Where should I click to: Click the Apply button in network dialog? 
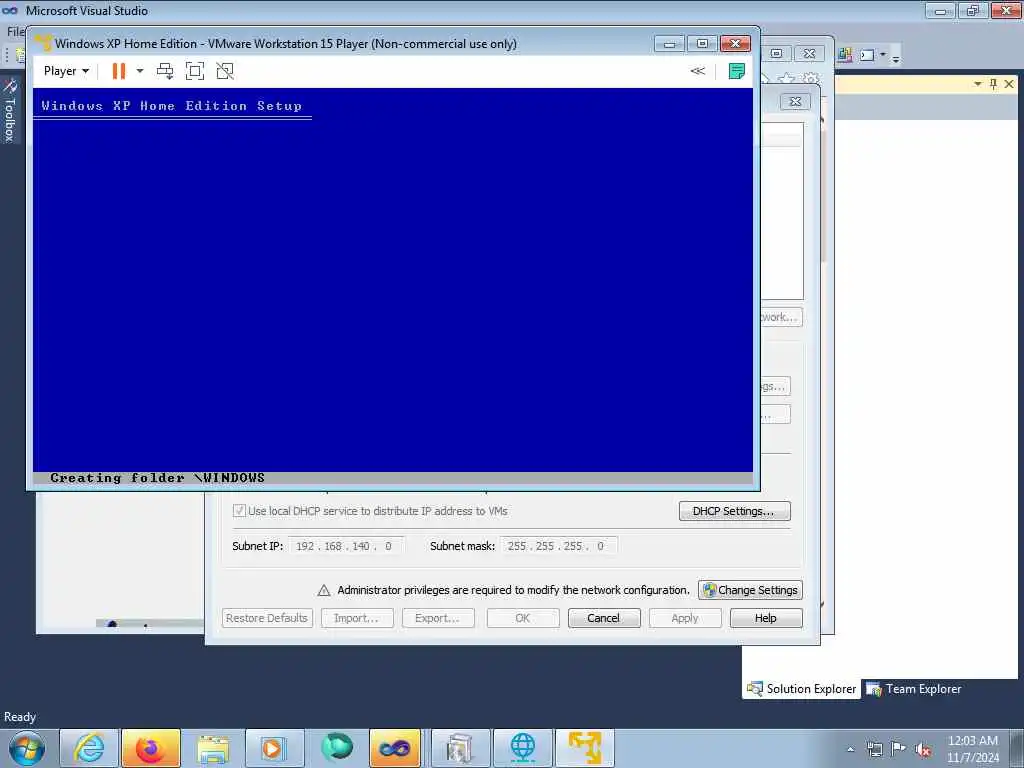pos(684,618)
